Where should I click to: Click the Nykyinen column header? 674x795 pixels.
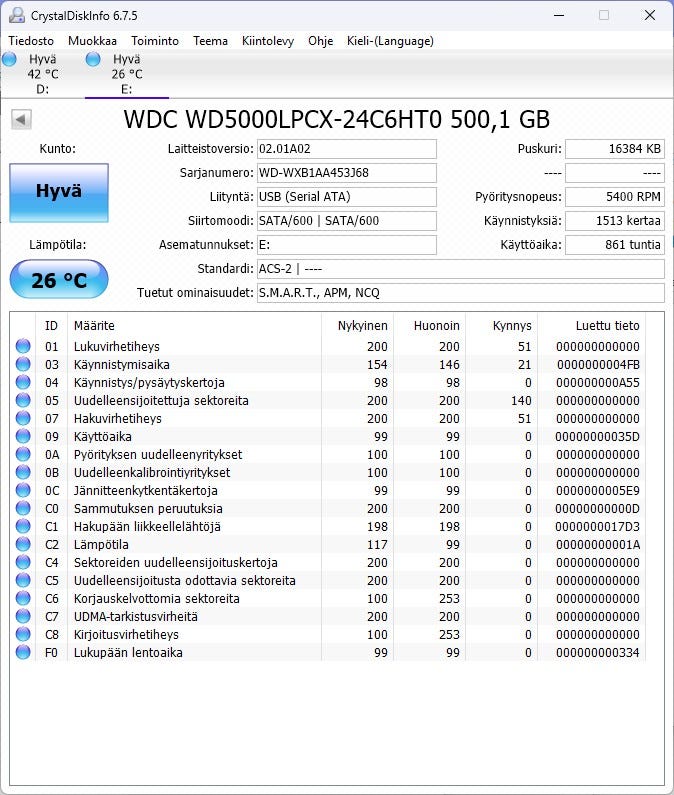(358, 326)
